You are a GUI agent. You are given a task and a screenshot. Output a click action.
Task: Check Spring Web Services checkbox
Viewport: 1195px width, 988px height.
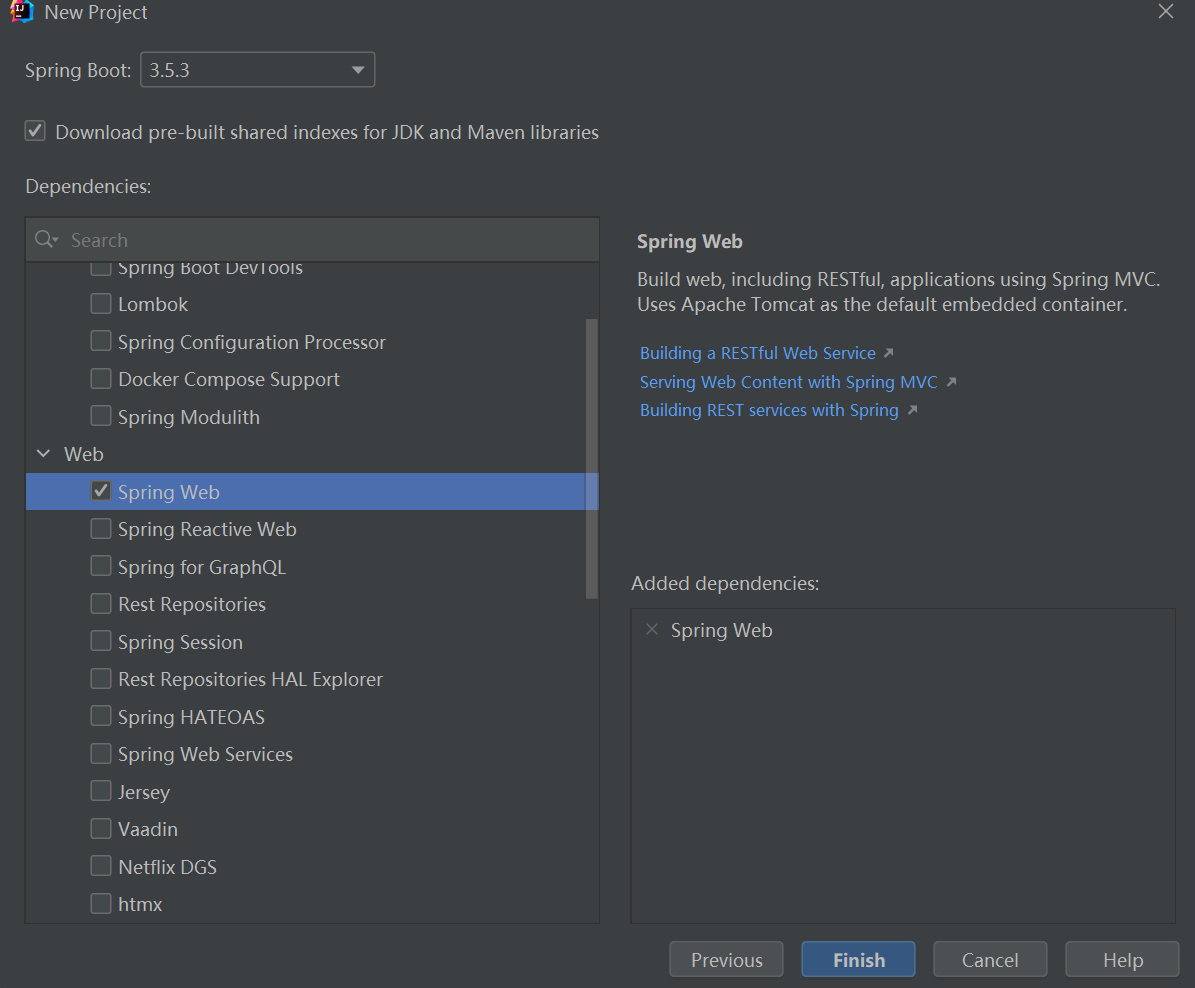[101, 754]
